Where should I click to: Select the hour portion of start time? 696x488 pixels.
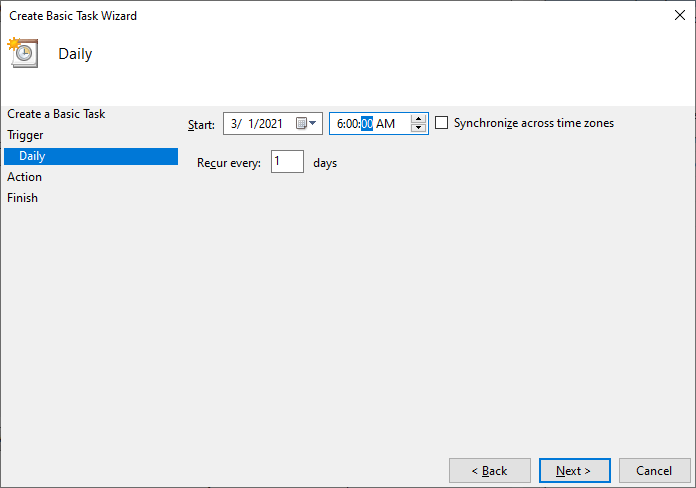click(x=340, y=124)
